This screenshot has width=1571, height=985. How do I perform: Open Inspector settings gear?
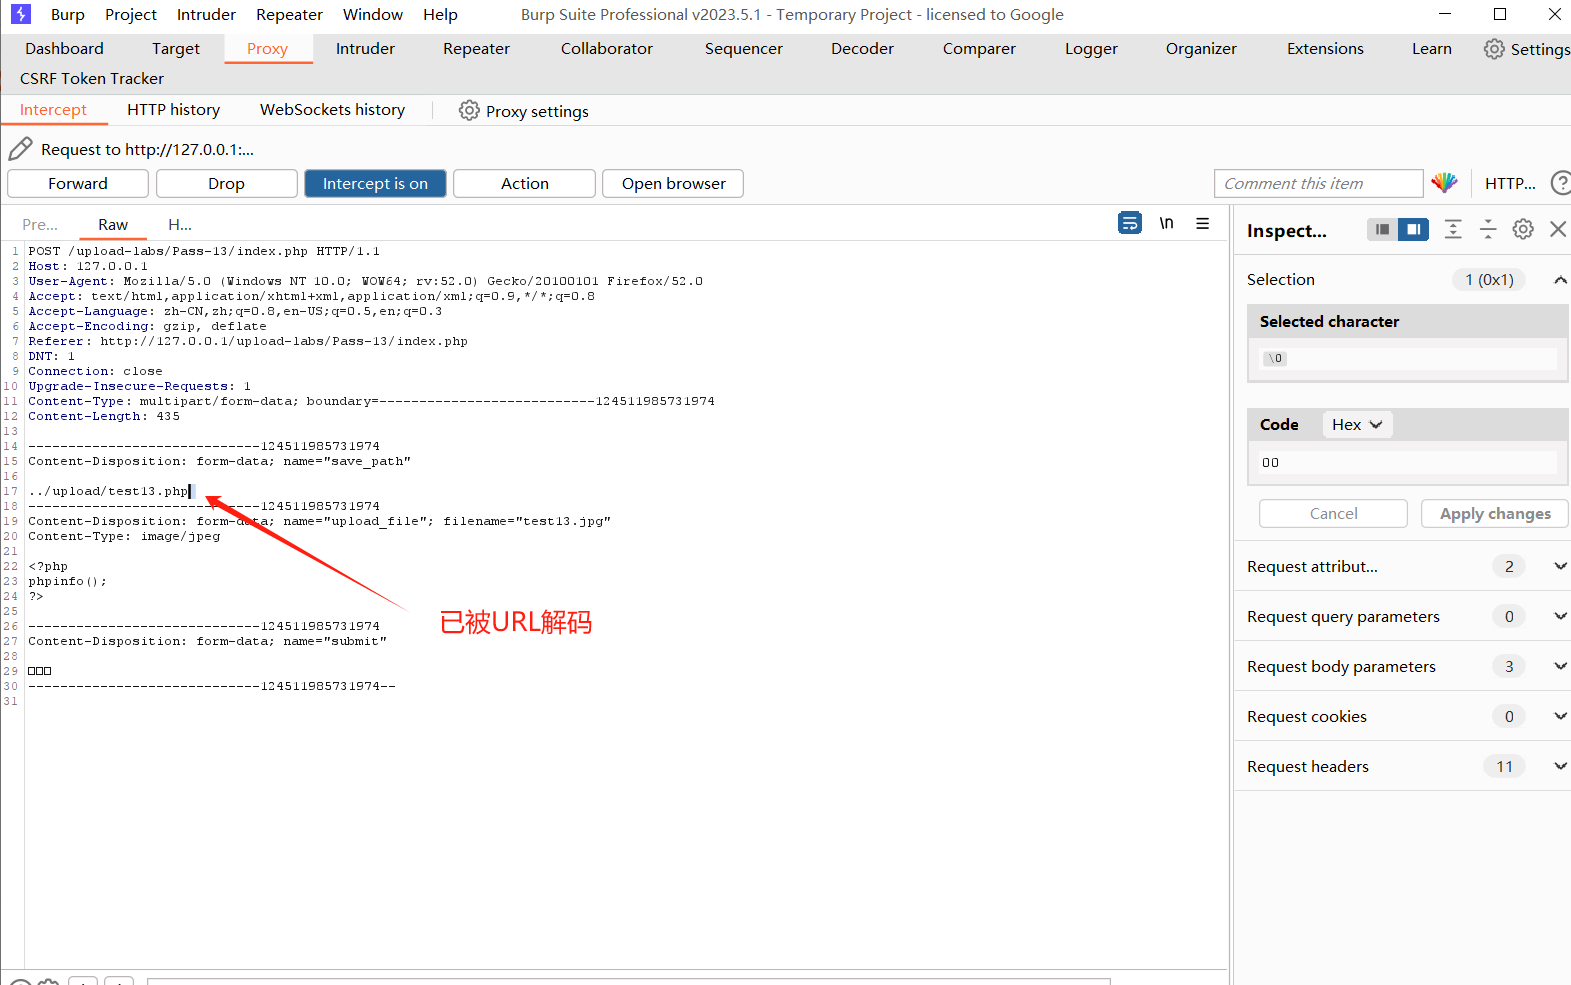pyautogui.click(x=1523, y=229)
